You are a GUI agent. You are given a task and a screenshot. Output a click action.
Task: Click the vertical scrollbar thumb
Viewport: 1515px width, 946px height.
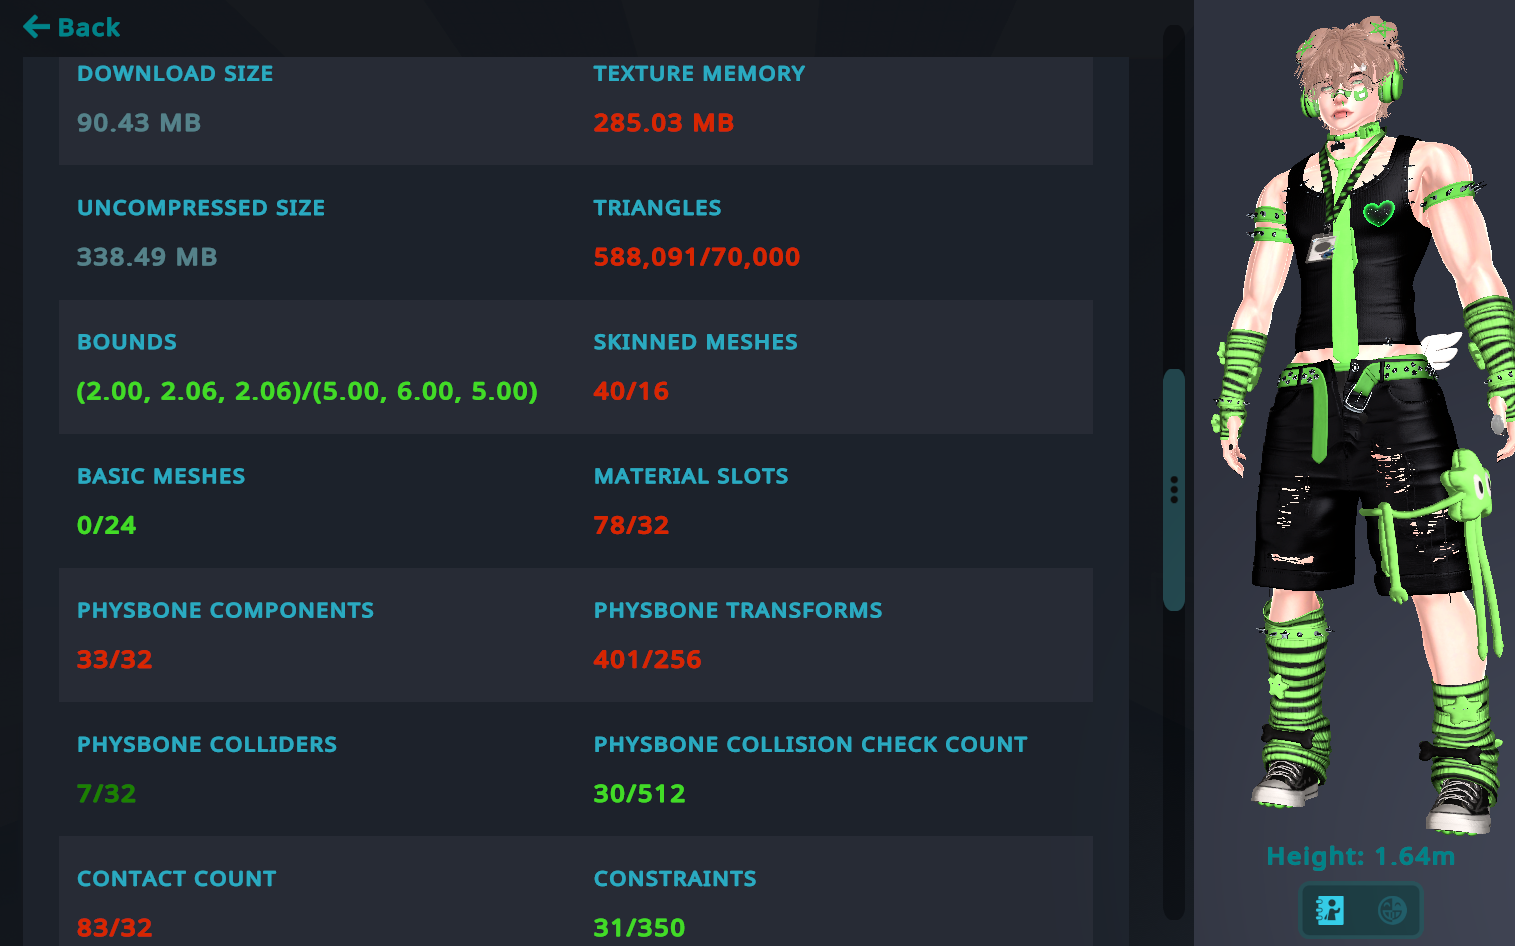(x=1174, y=490)
